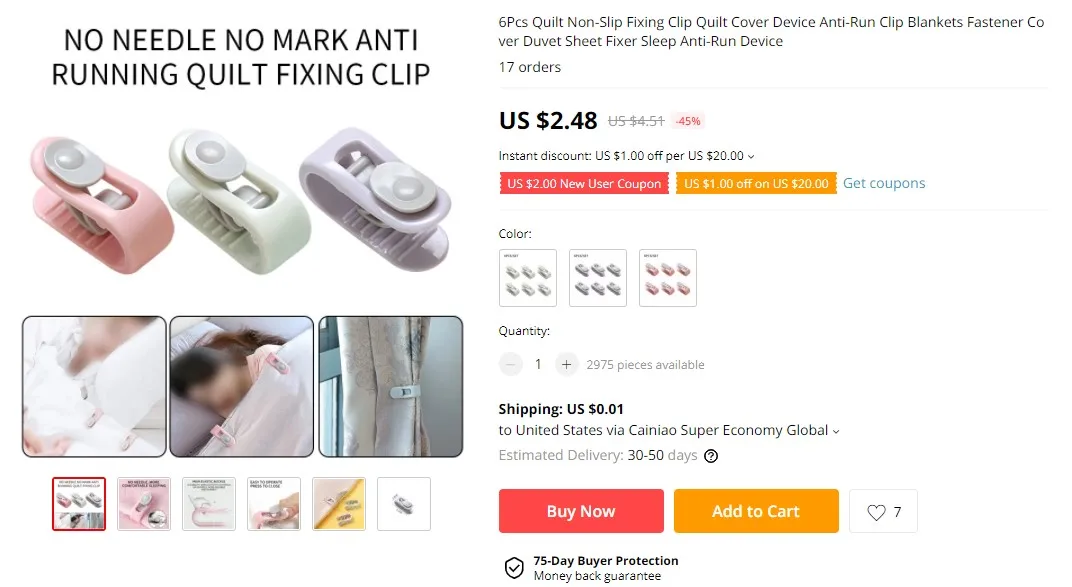
Task: Select the gray clips color option
Action: (x=598, y=278)
